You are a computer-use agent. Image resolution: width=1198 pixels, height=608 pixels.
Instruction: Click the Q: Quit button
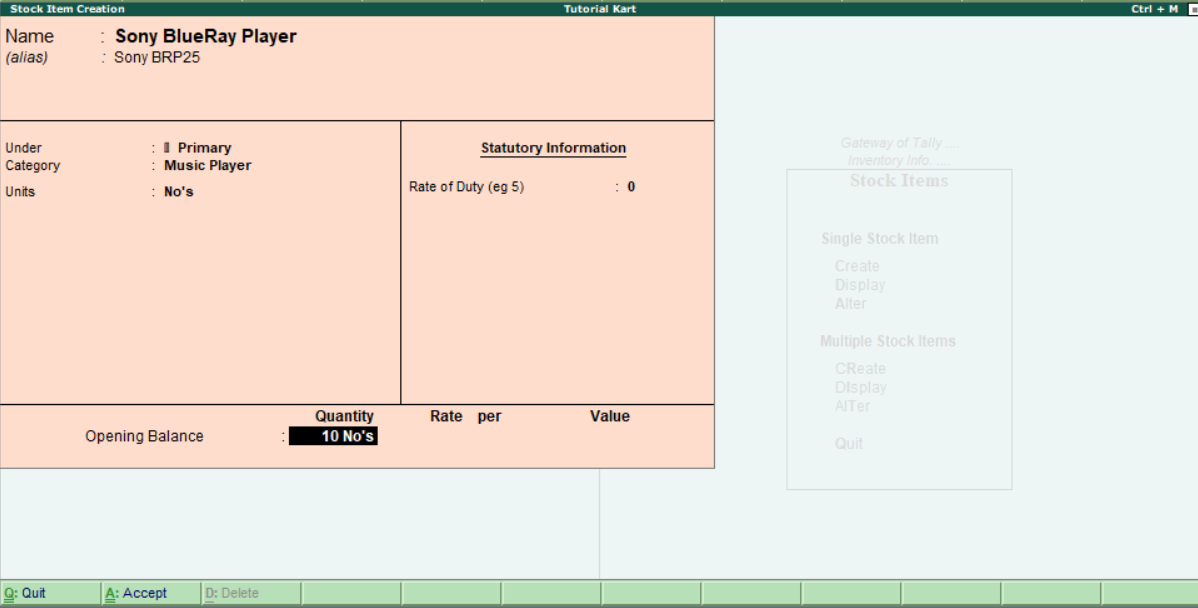pyautogui.click(x=50, y=593)
